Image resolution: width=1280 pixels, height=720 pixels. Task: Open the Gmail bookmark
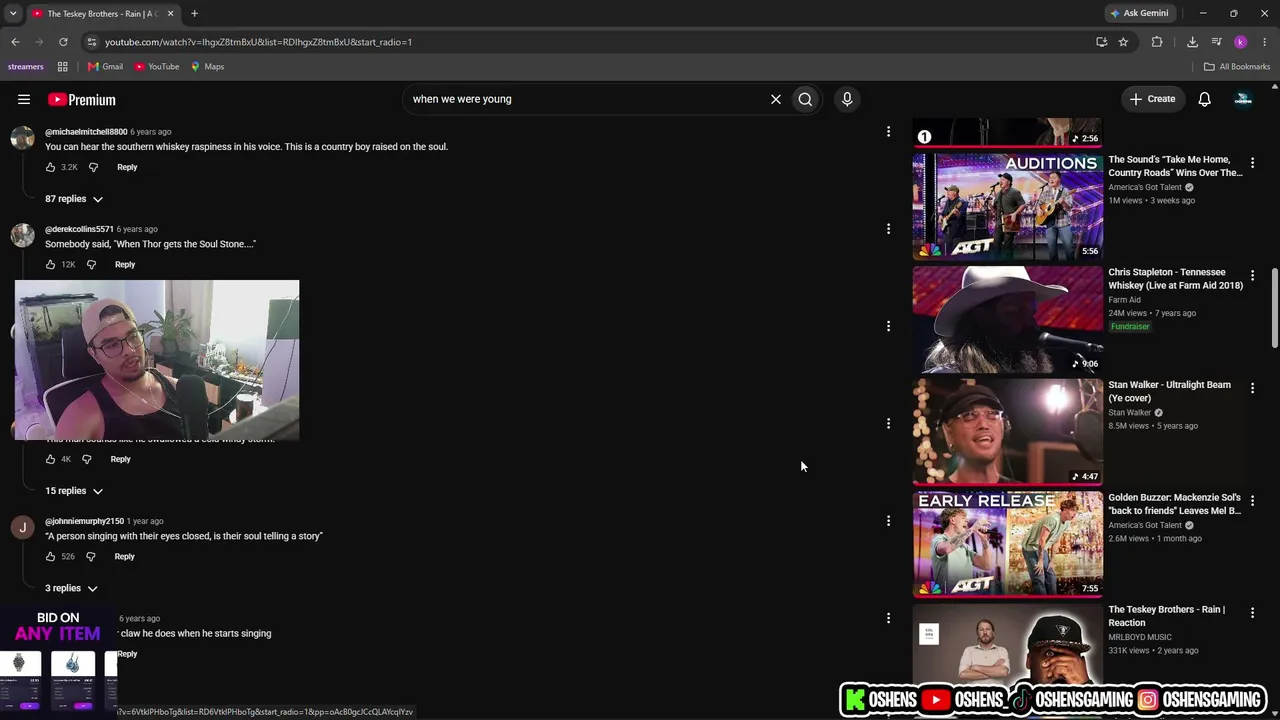click(x=105, y=67)
